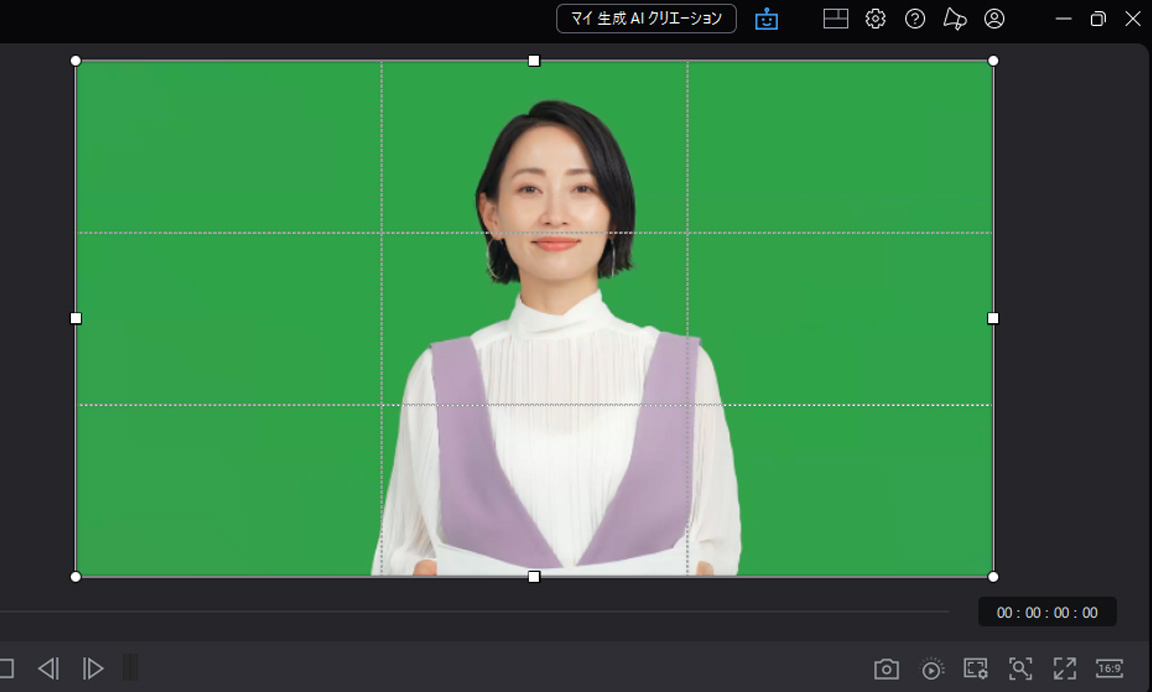Viewport: 1152px width, 692px height.
Task: Open the preview quality settings icon
Action: (975, 668)
